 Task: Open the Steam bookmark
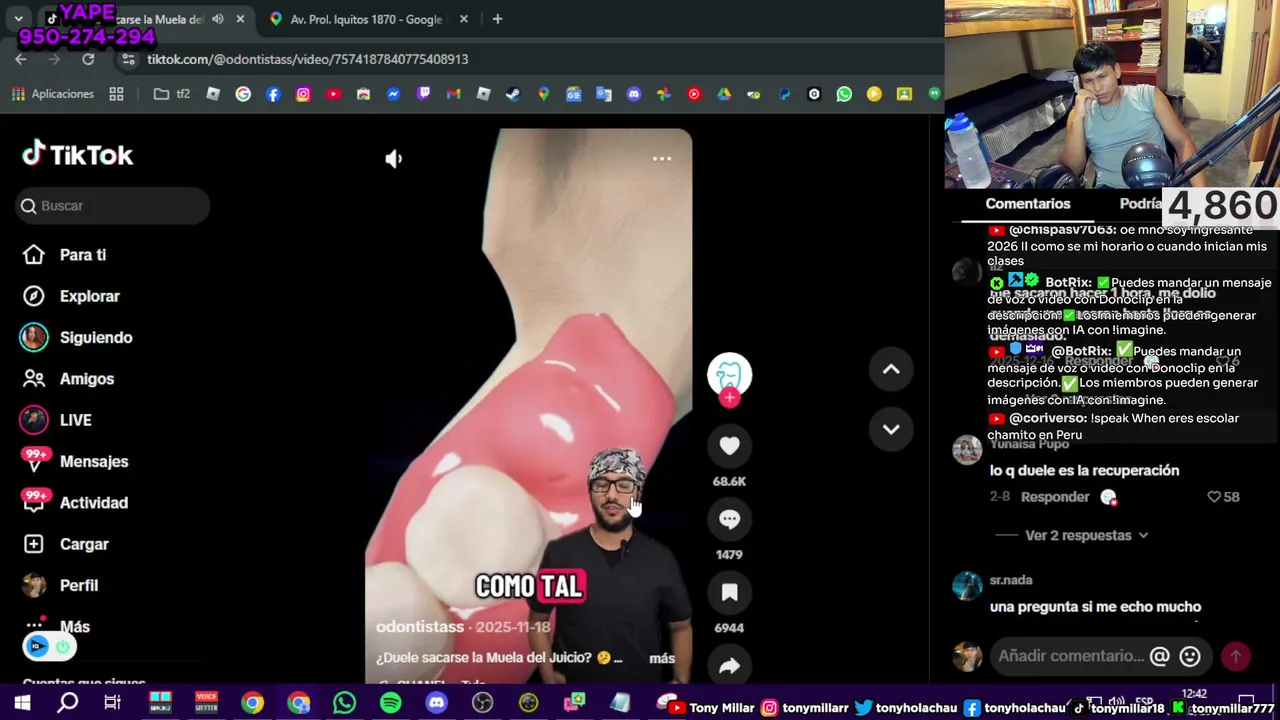(x=513, y=94)
